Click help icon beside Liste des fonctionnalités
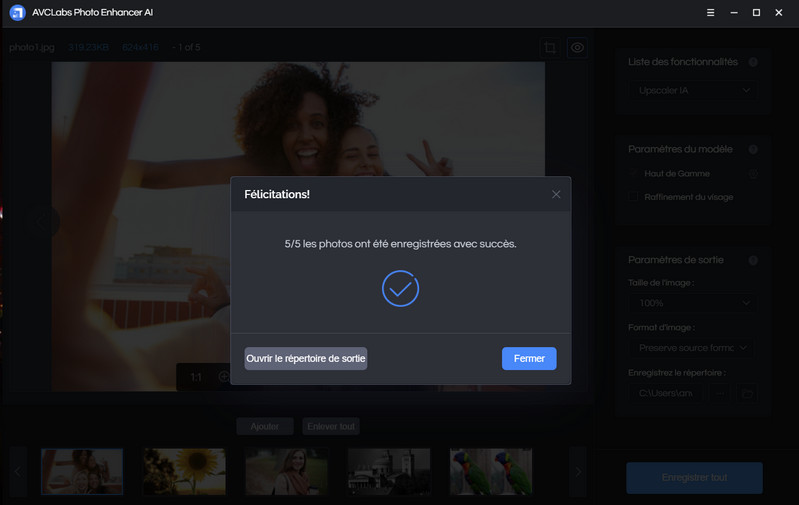This screenshot has height=505, width=799. point(753,62)
